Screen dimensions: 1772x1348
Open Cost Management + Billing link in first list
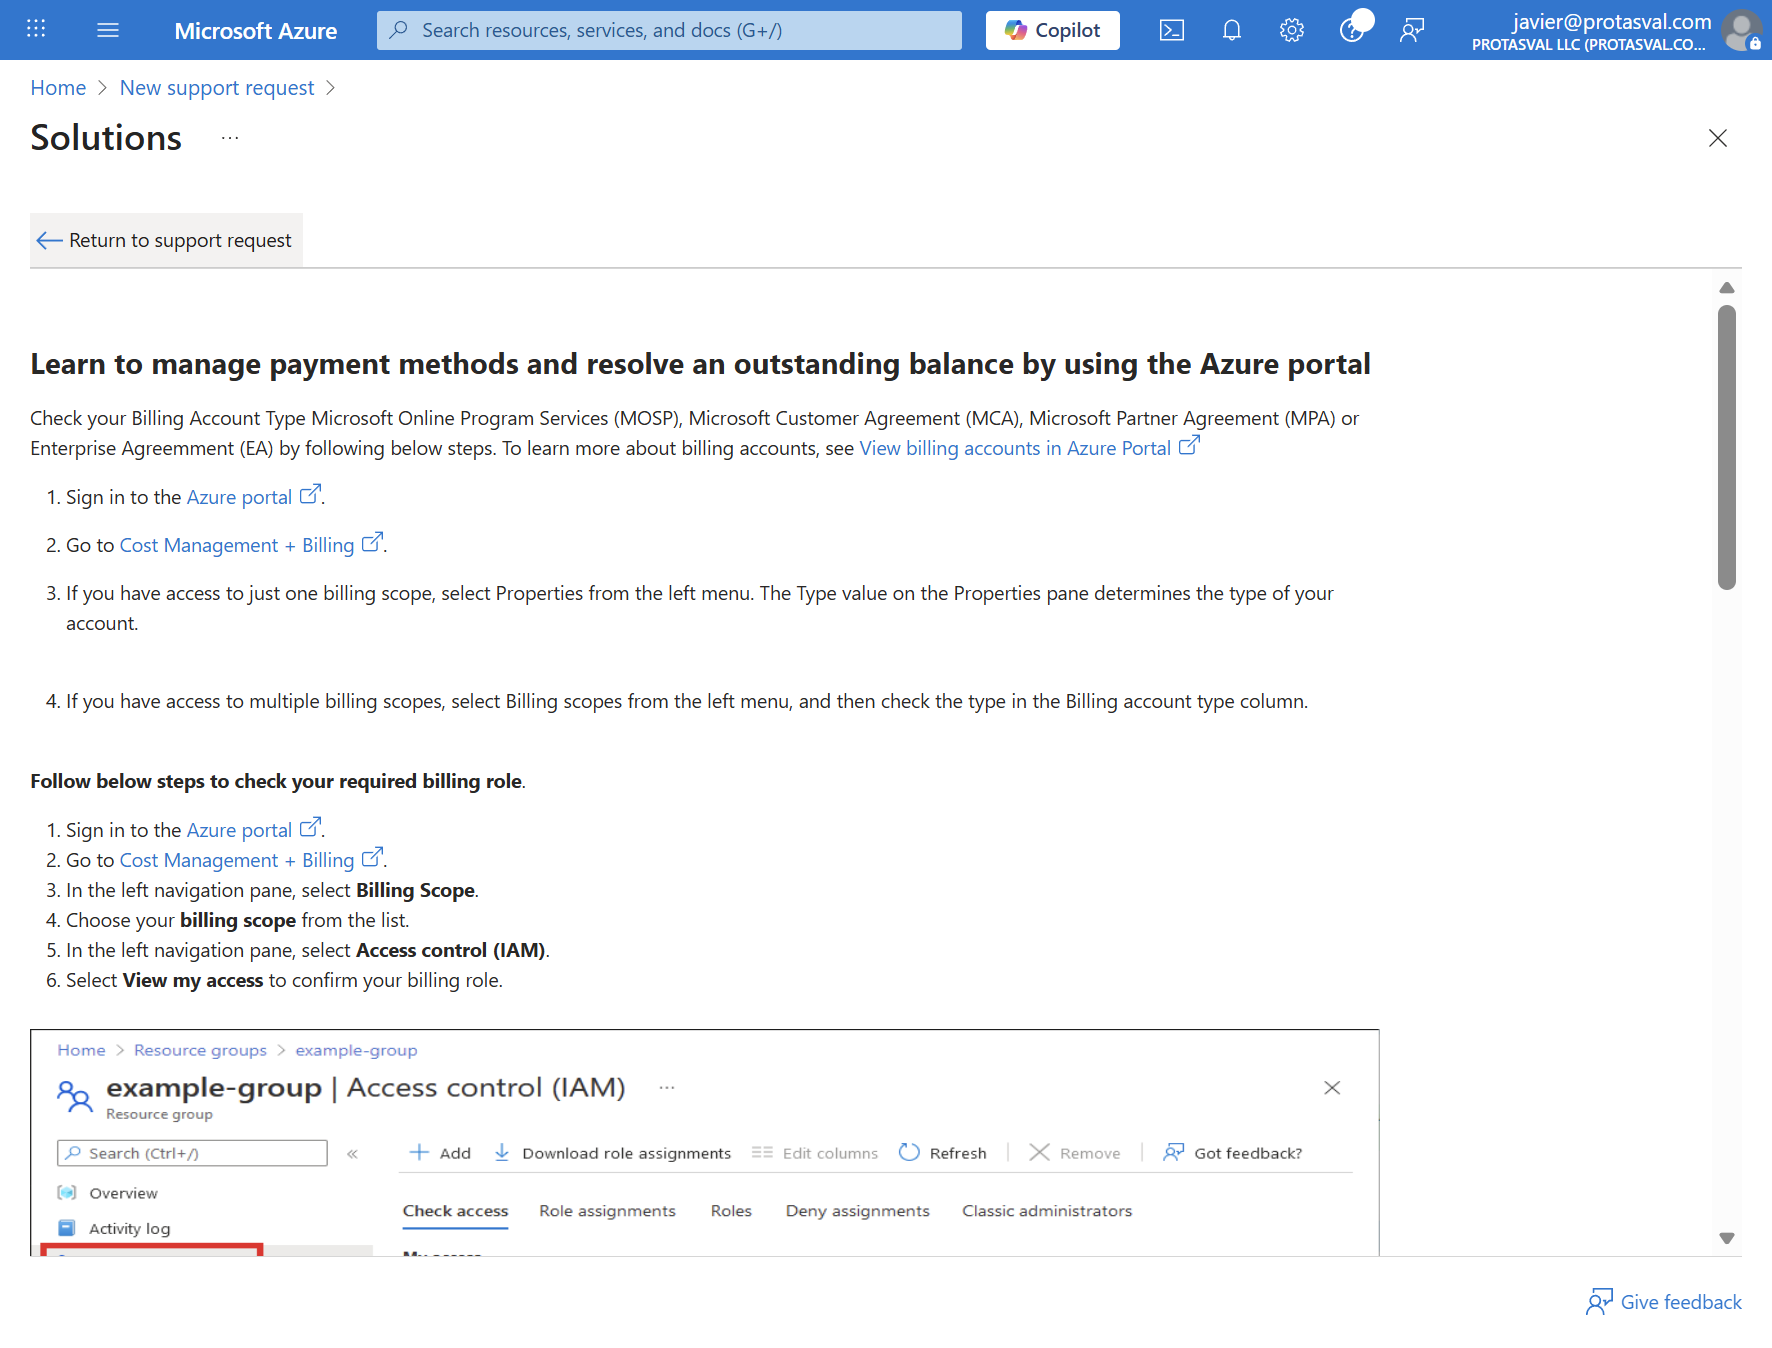tap(250, 545)
